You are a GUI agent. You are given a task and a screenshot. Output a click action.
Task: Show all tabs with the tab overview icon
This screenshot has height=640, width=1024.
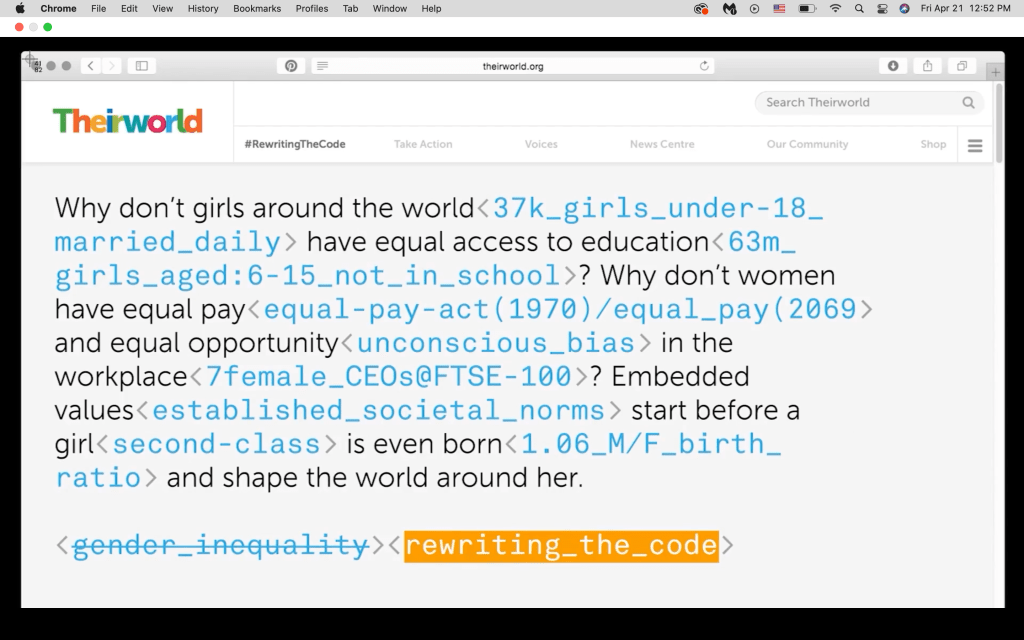click(x=961, y=66)
